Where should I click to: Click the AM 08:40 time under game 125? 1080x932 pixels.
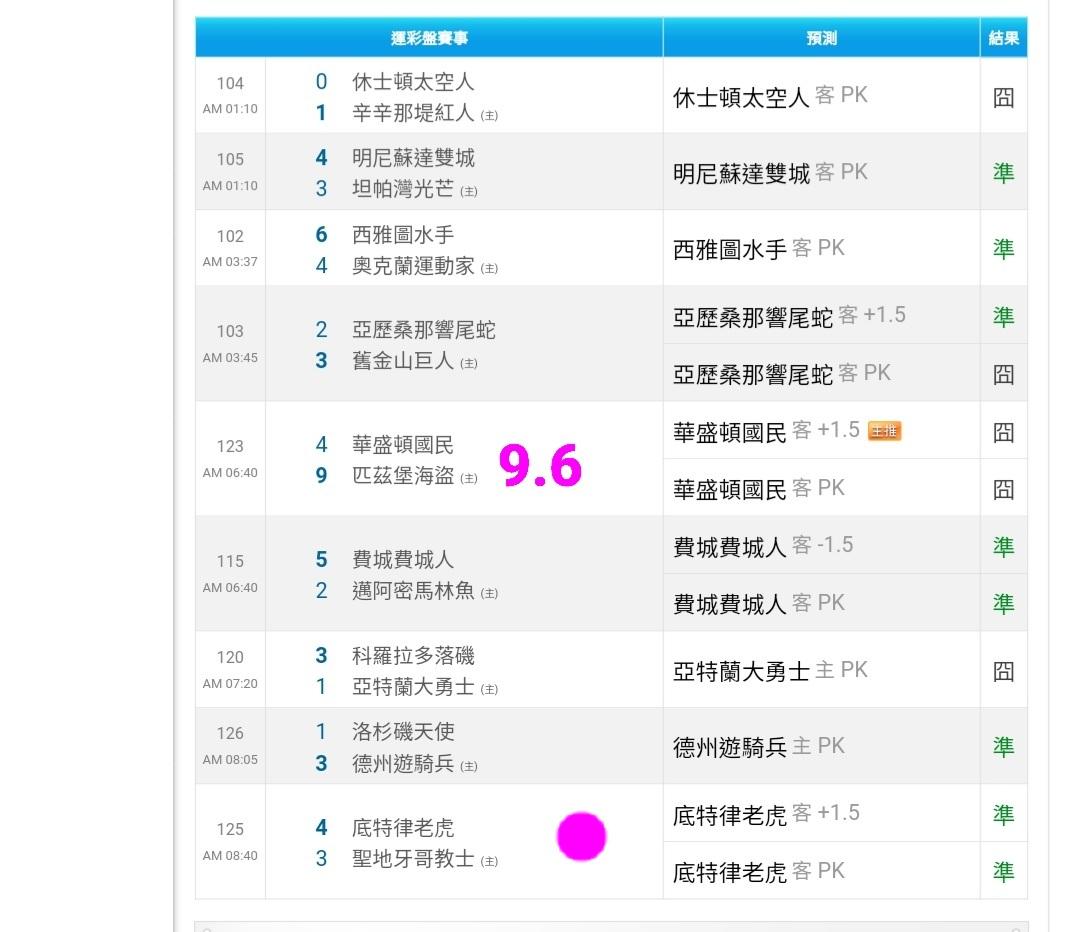click(x=230, y=856)
